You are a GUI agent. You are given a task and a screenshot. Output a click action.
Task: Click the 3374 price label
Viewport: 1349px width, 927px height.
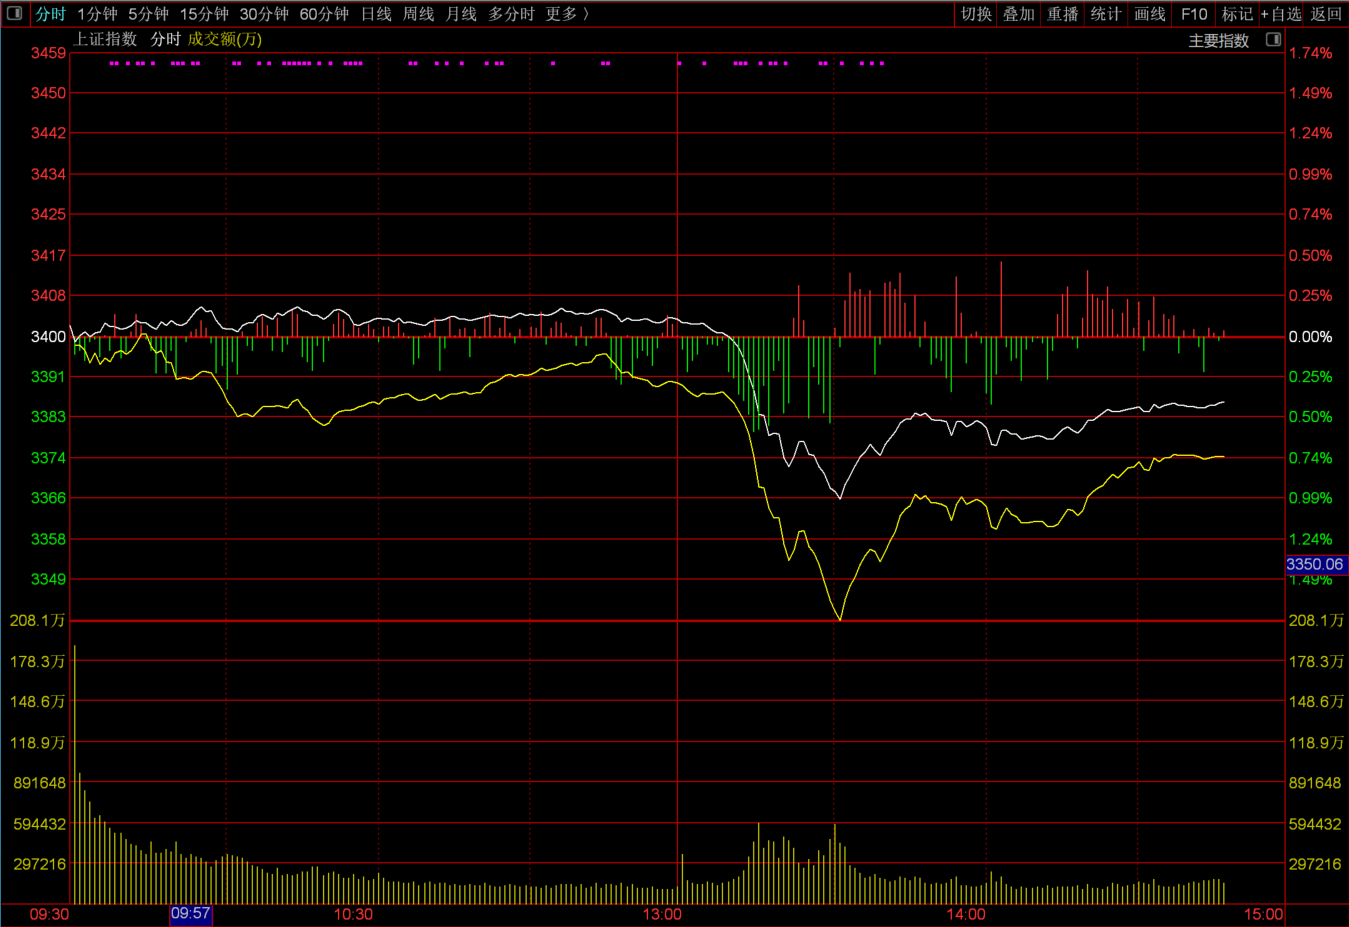[x=49, y=457]
